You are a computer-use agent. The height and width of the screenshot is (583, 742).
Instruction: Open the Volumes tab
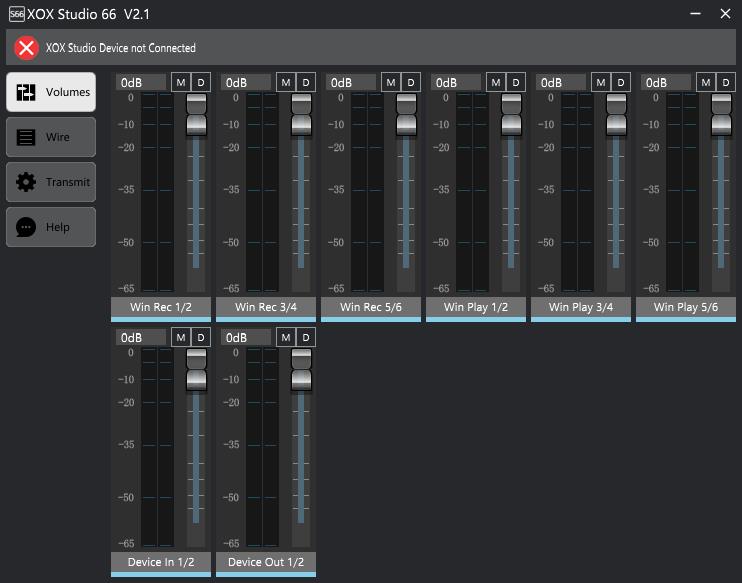pyautogui.click(x=51, y=92)
